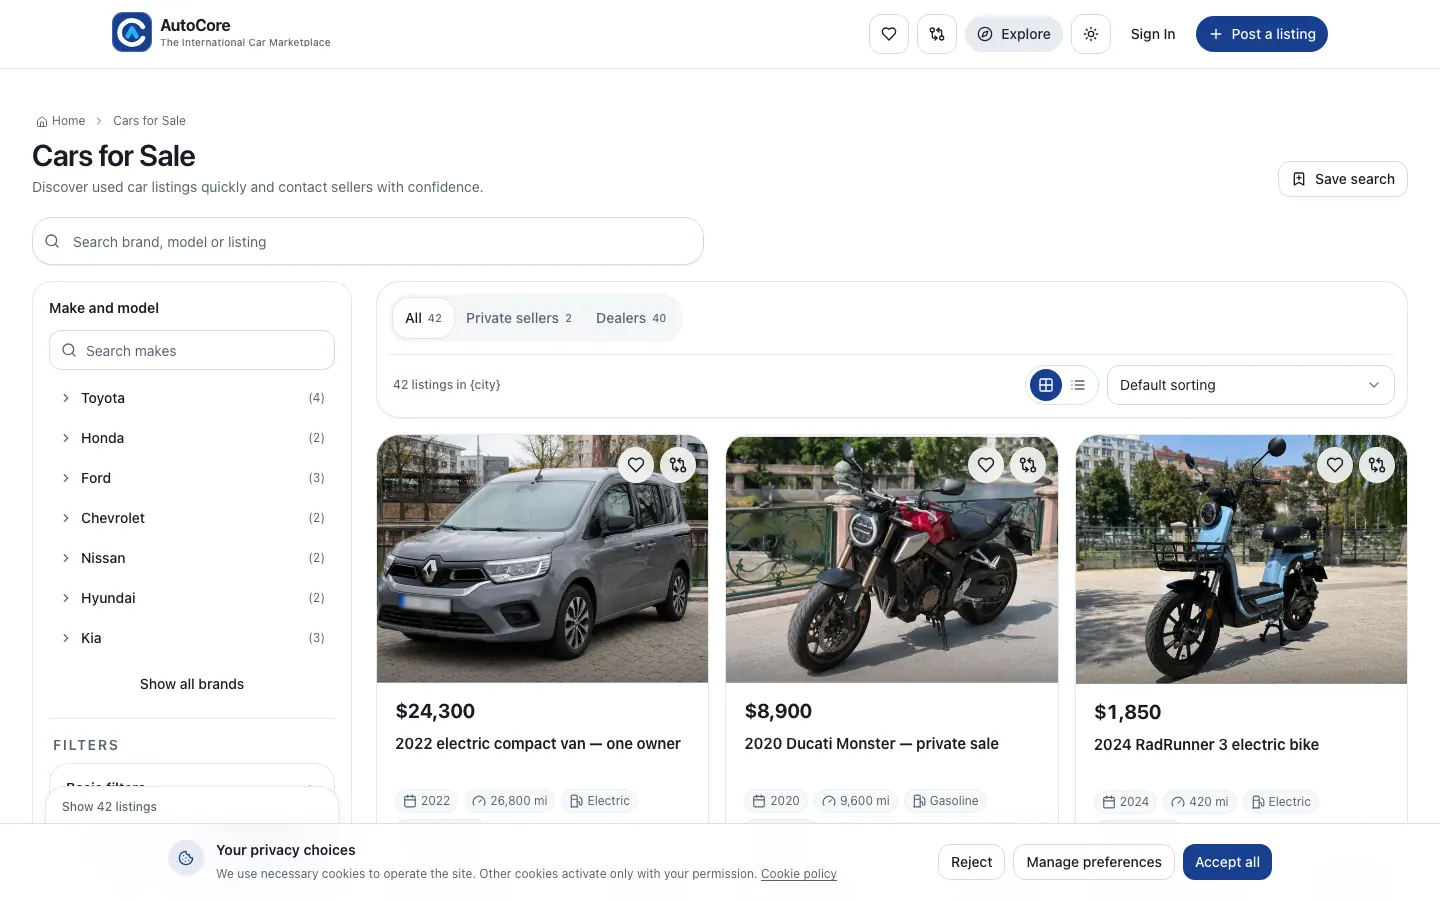This screenshot has width=1440, height=900.
Task: Click Post a listing button
Action: point(1262,34)
